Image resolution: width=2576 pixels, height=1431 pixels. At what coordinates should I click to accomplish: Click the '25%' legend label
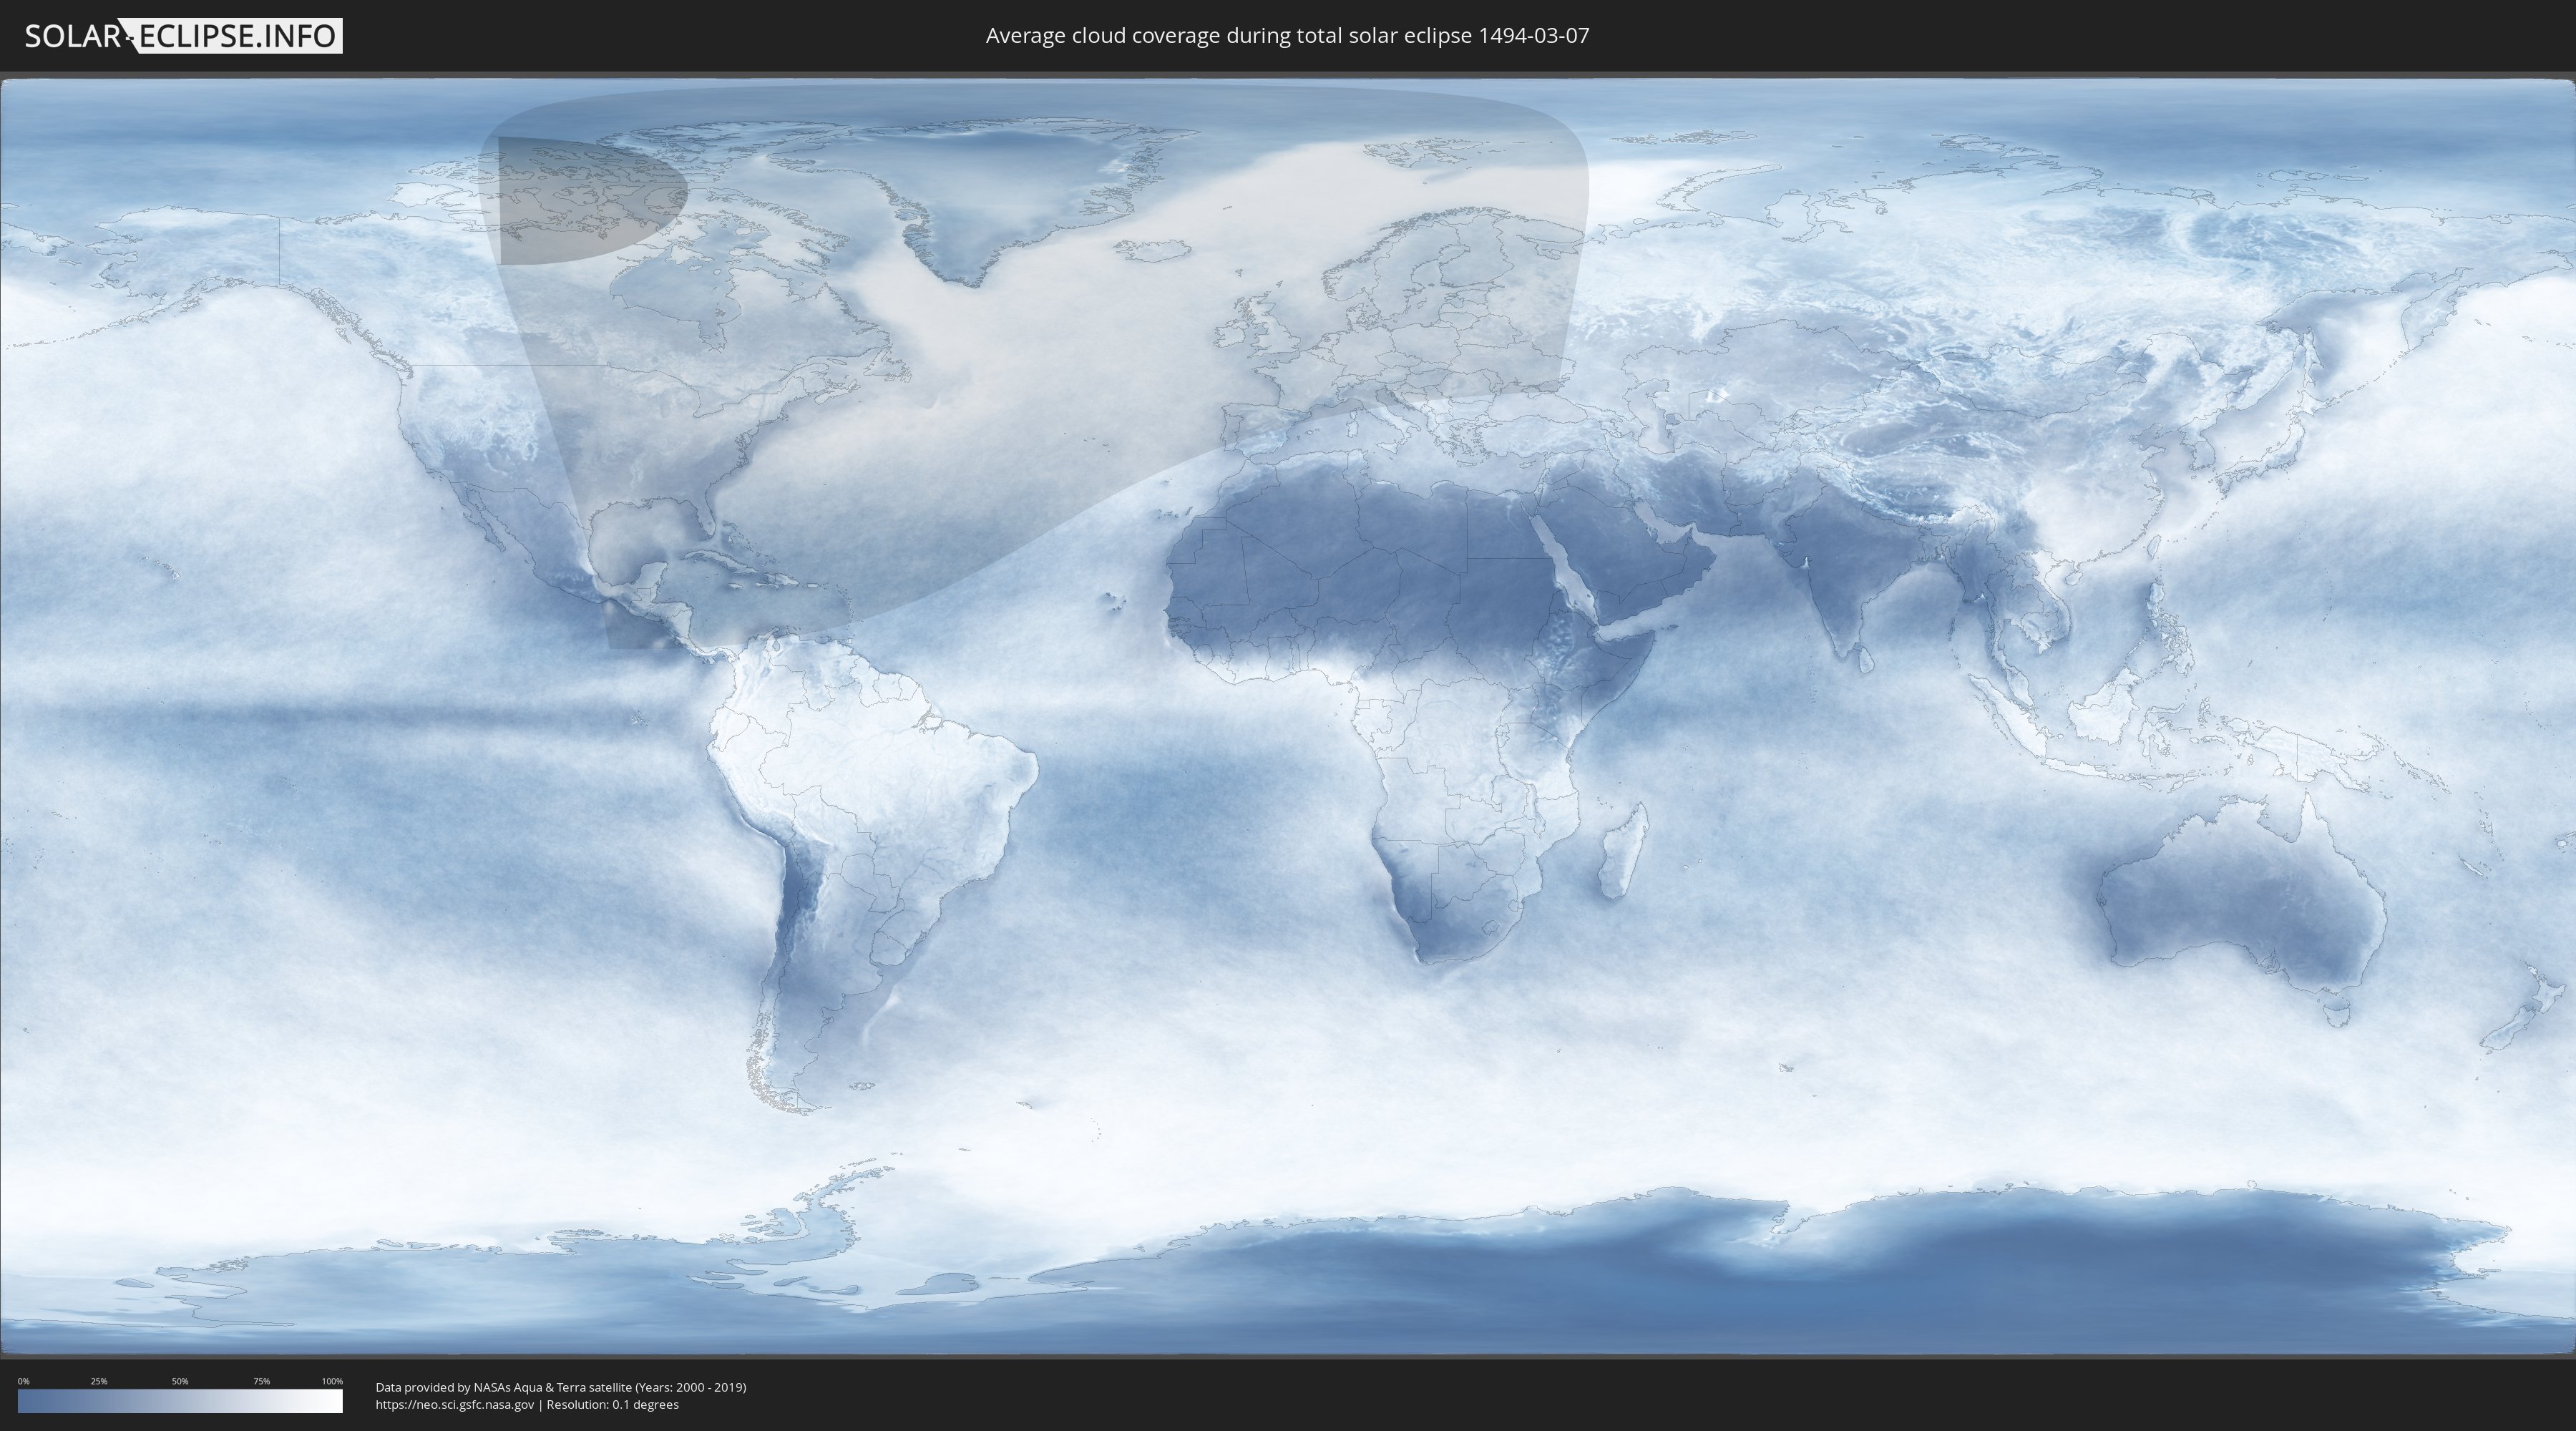(x=99, y=1381)
